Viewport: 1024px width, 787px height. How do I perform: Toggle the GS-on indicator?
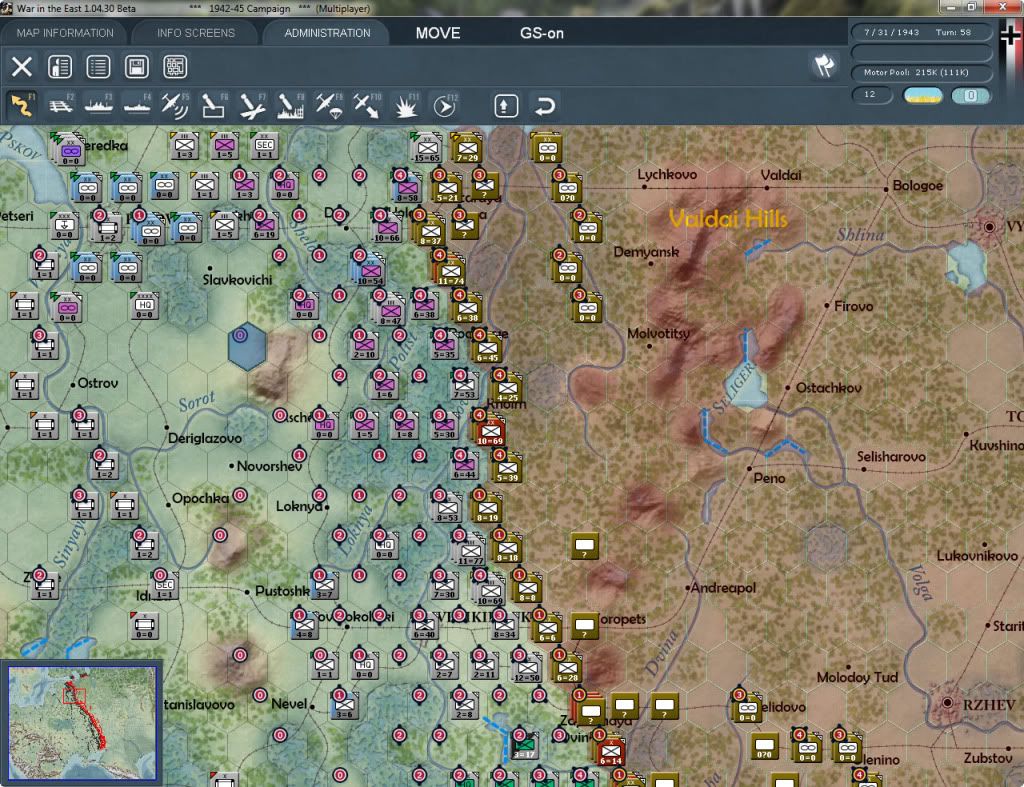click(x=541, y=33)
